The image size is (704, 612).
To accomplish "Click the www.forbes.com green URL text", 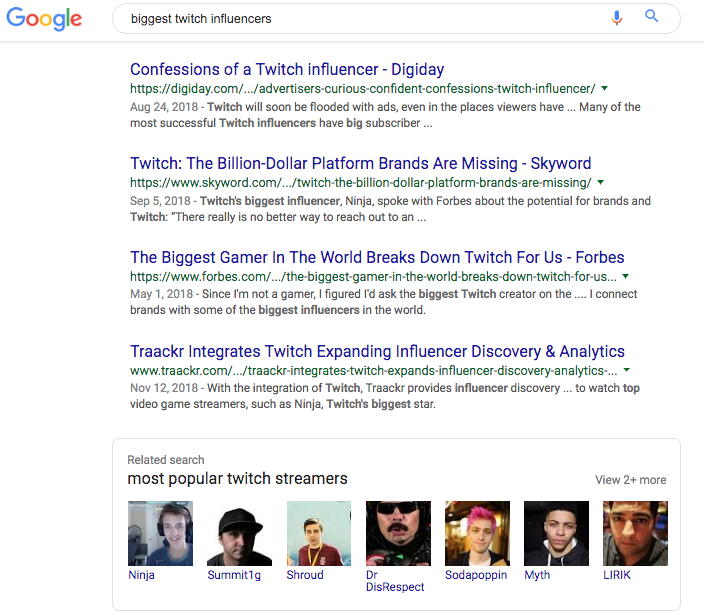I will coord(373,277).
